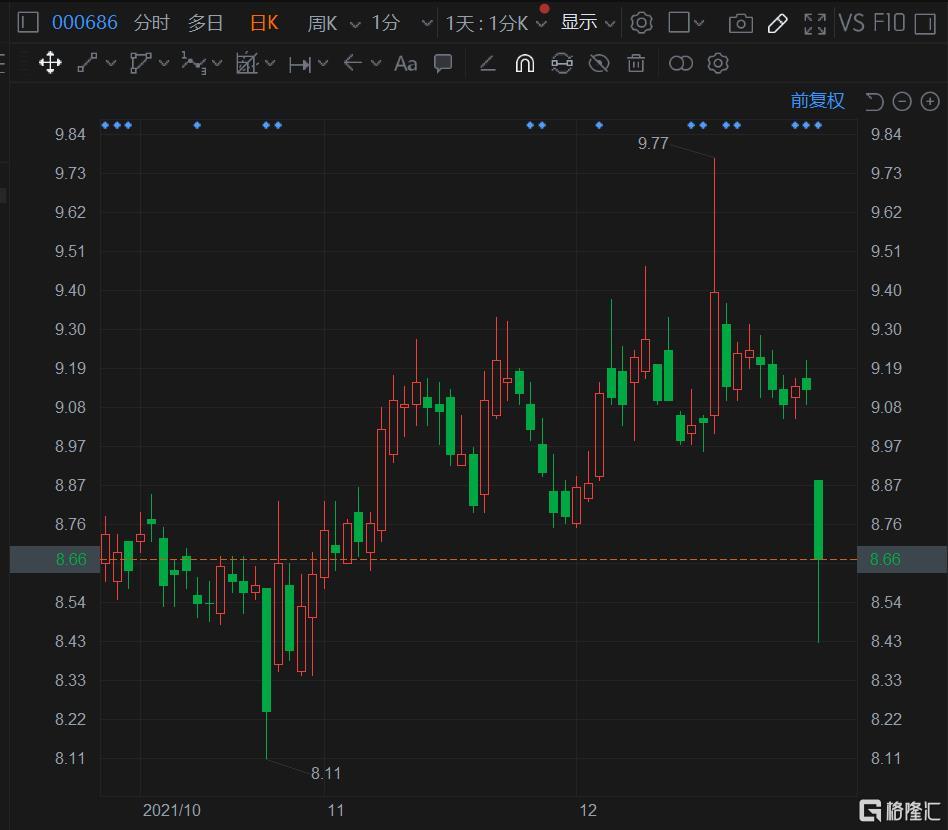Select the polygon shape drawing tool

point(140,63)
